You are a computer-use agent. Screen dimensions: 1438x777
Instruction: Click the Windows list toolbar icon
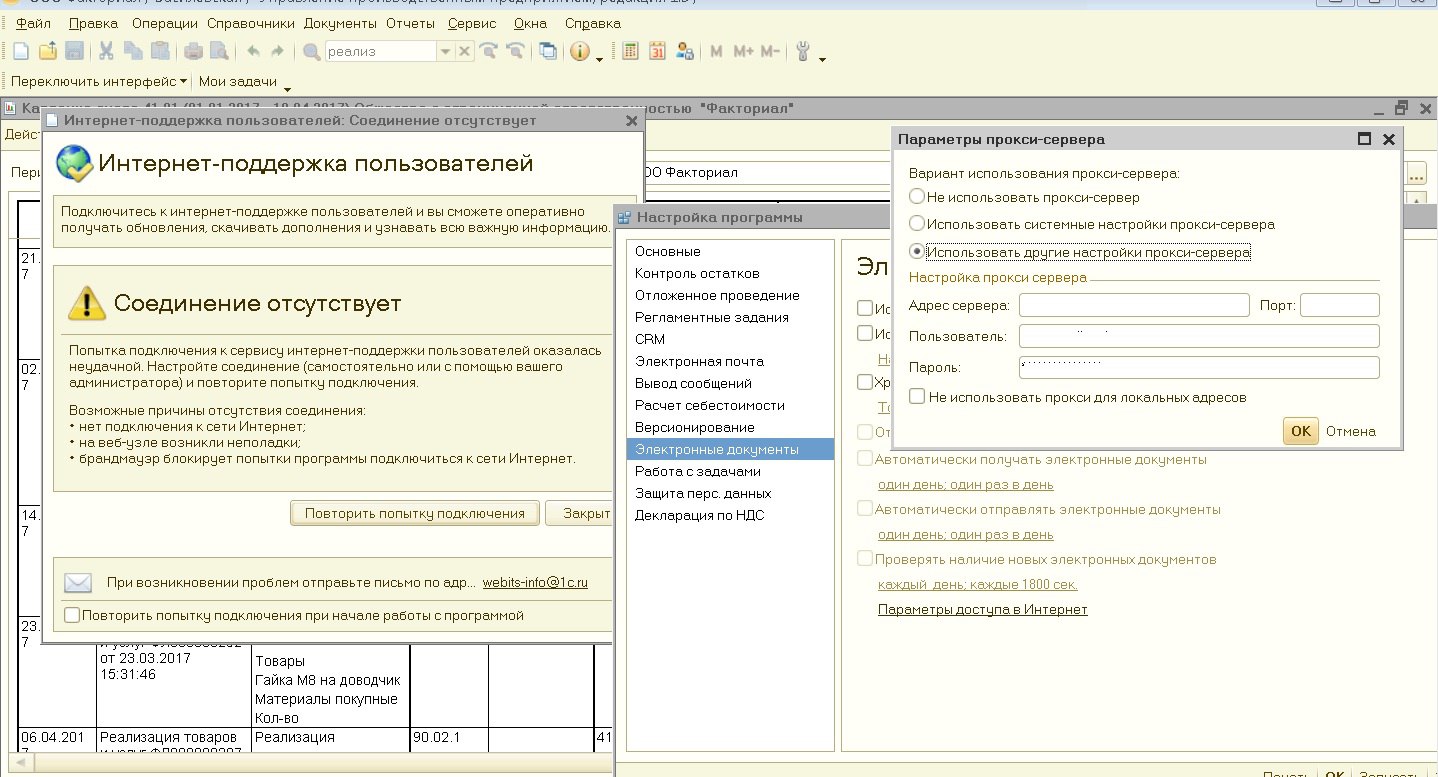coord(548,52)
